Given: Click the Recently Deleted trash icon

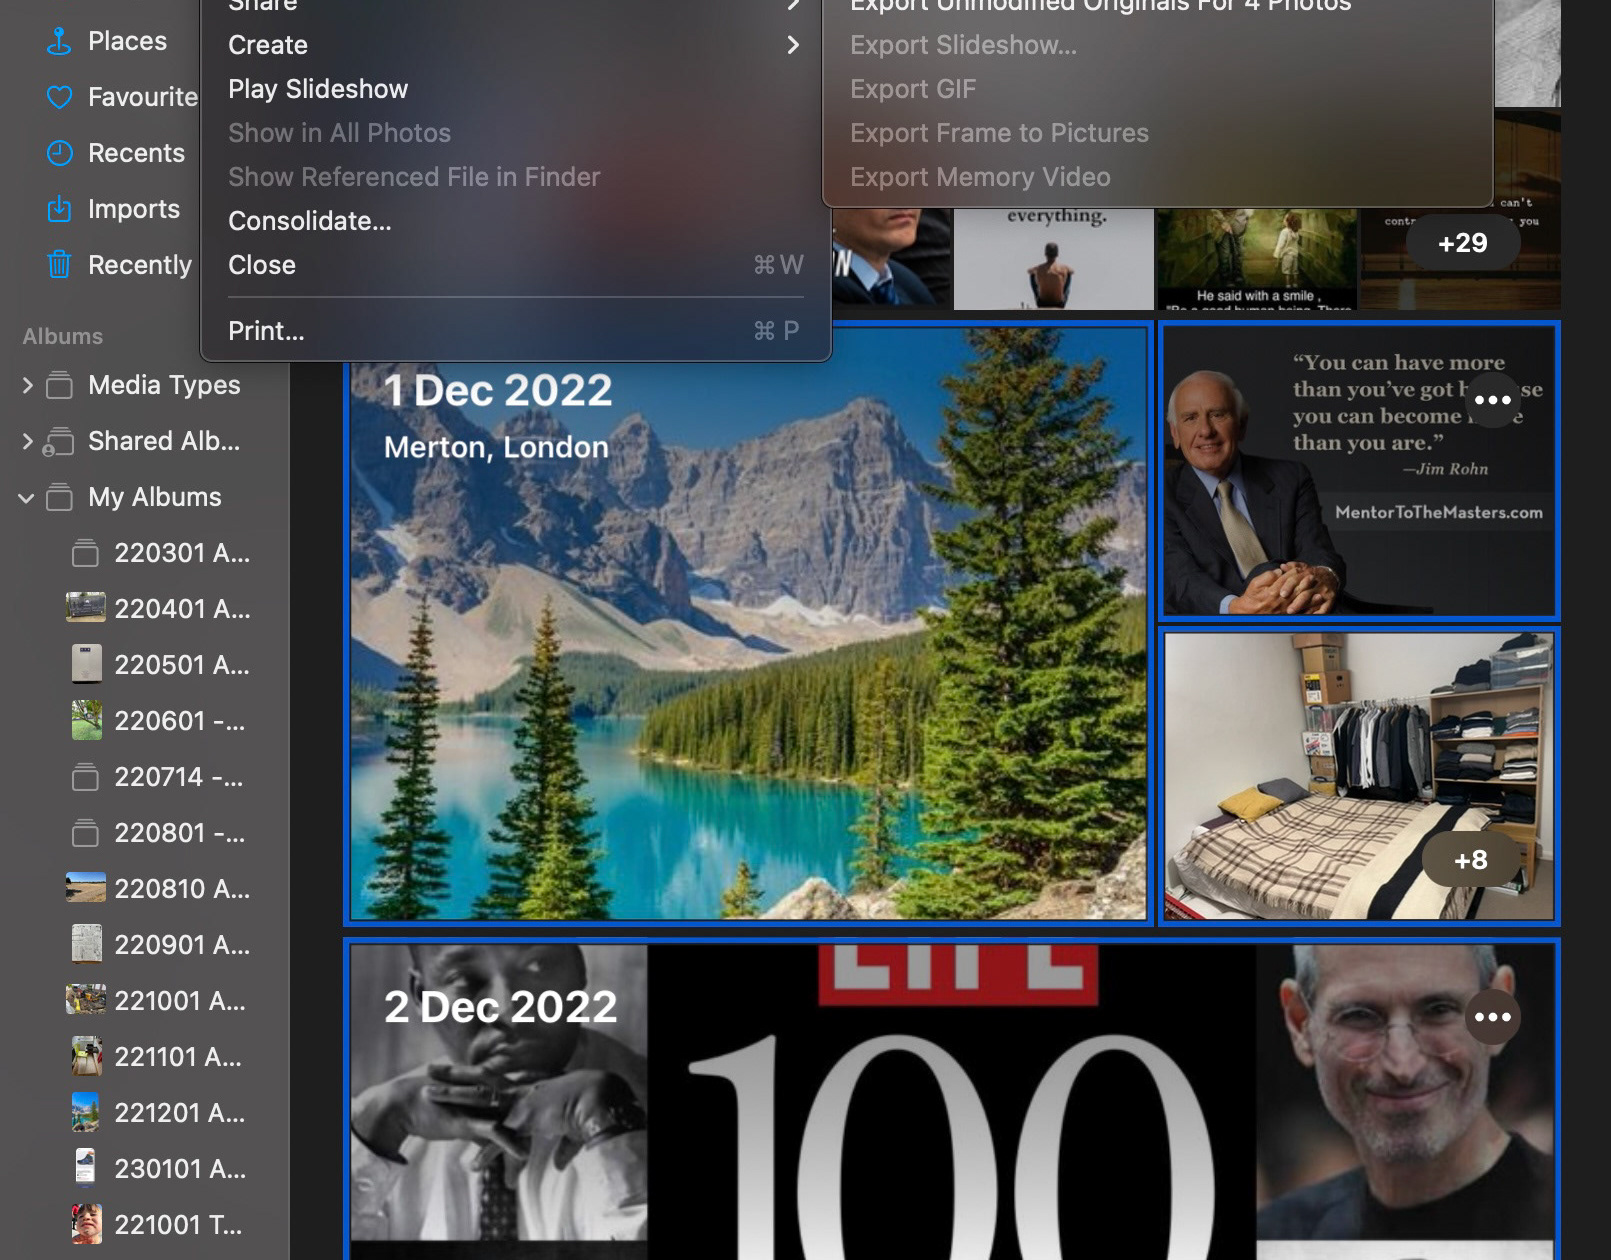Looking at the screenshot, I should [x=60, y=265].
